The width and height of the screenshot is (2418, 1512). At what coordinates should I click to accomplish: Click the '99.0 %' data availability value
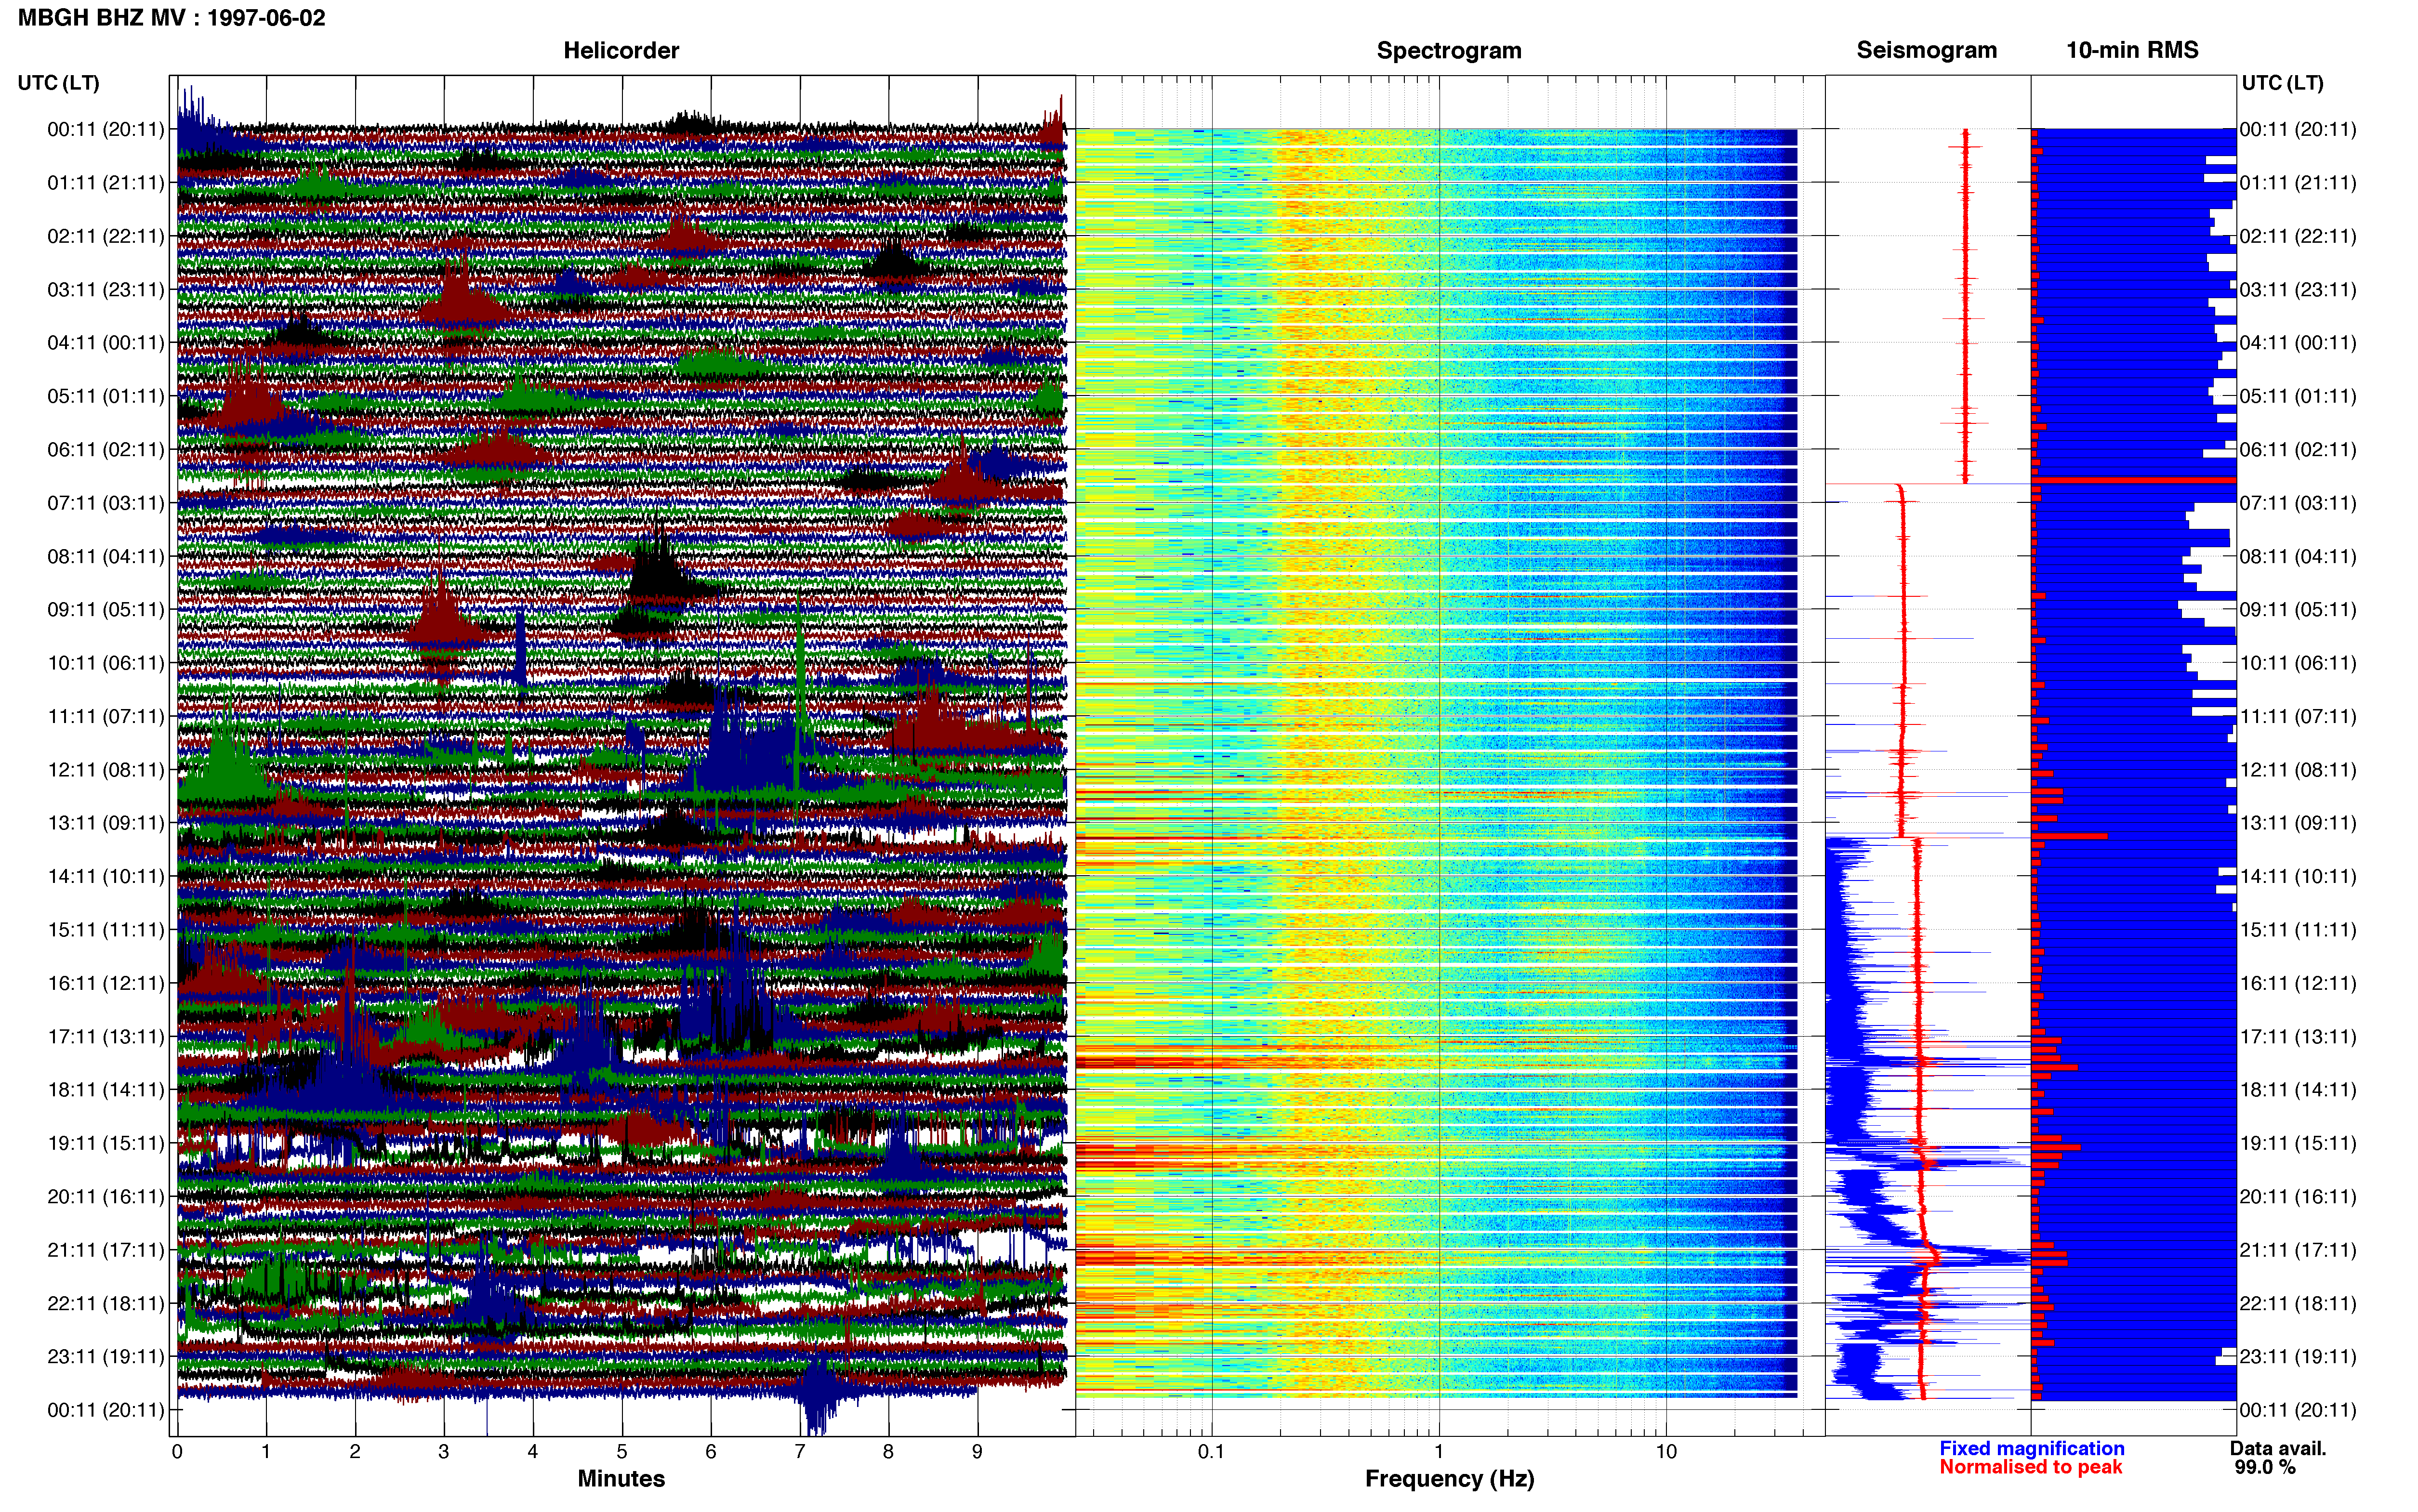pos(2265,1467)
